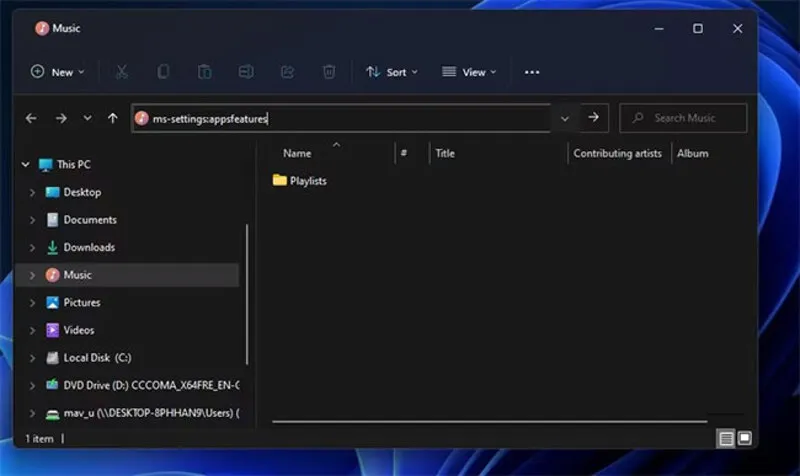The width and height of the screenshot is (800, 476).
Task: Sort by the Name column header
Action: (x=297, y=153)
